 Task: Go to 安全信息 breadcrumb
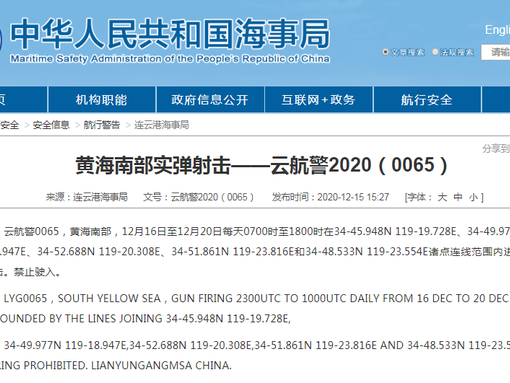coord(51,125)
